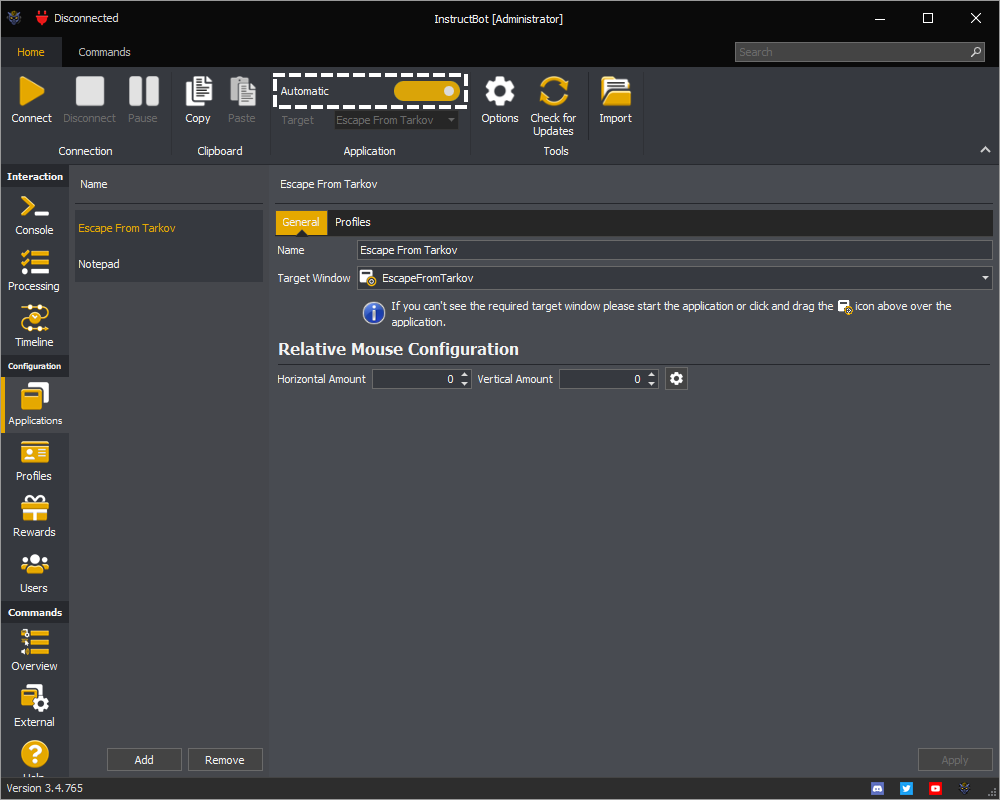This screenshot has height=800, width=1000.
Task: Open YouTube link in status bar
Action: coord(935,789)
